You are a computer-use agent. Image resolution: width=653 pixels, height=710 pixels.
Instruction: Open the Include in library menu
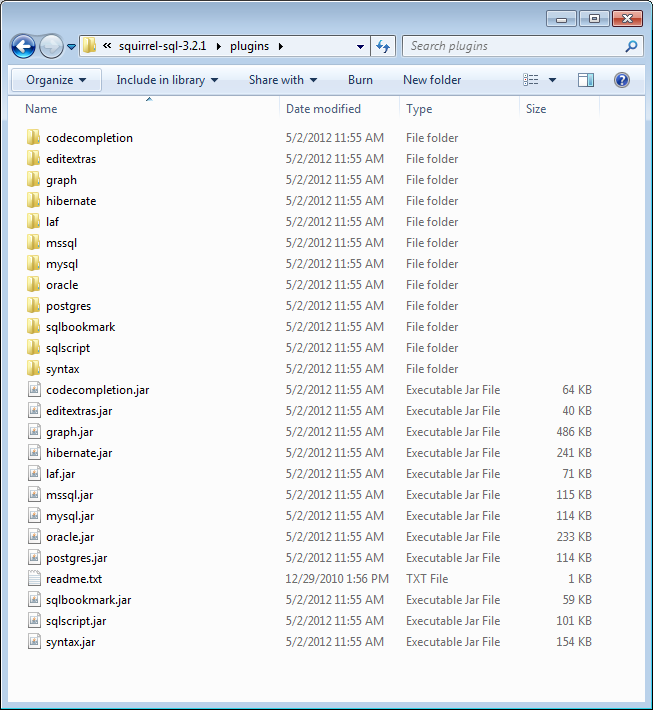[x=167, y=80]
